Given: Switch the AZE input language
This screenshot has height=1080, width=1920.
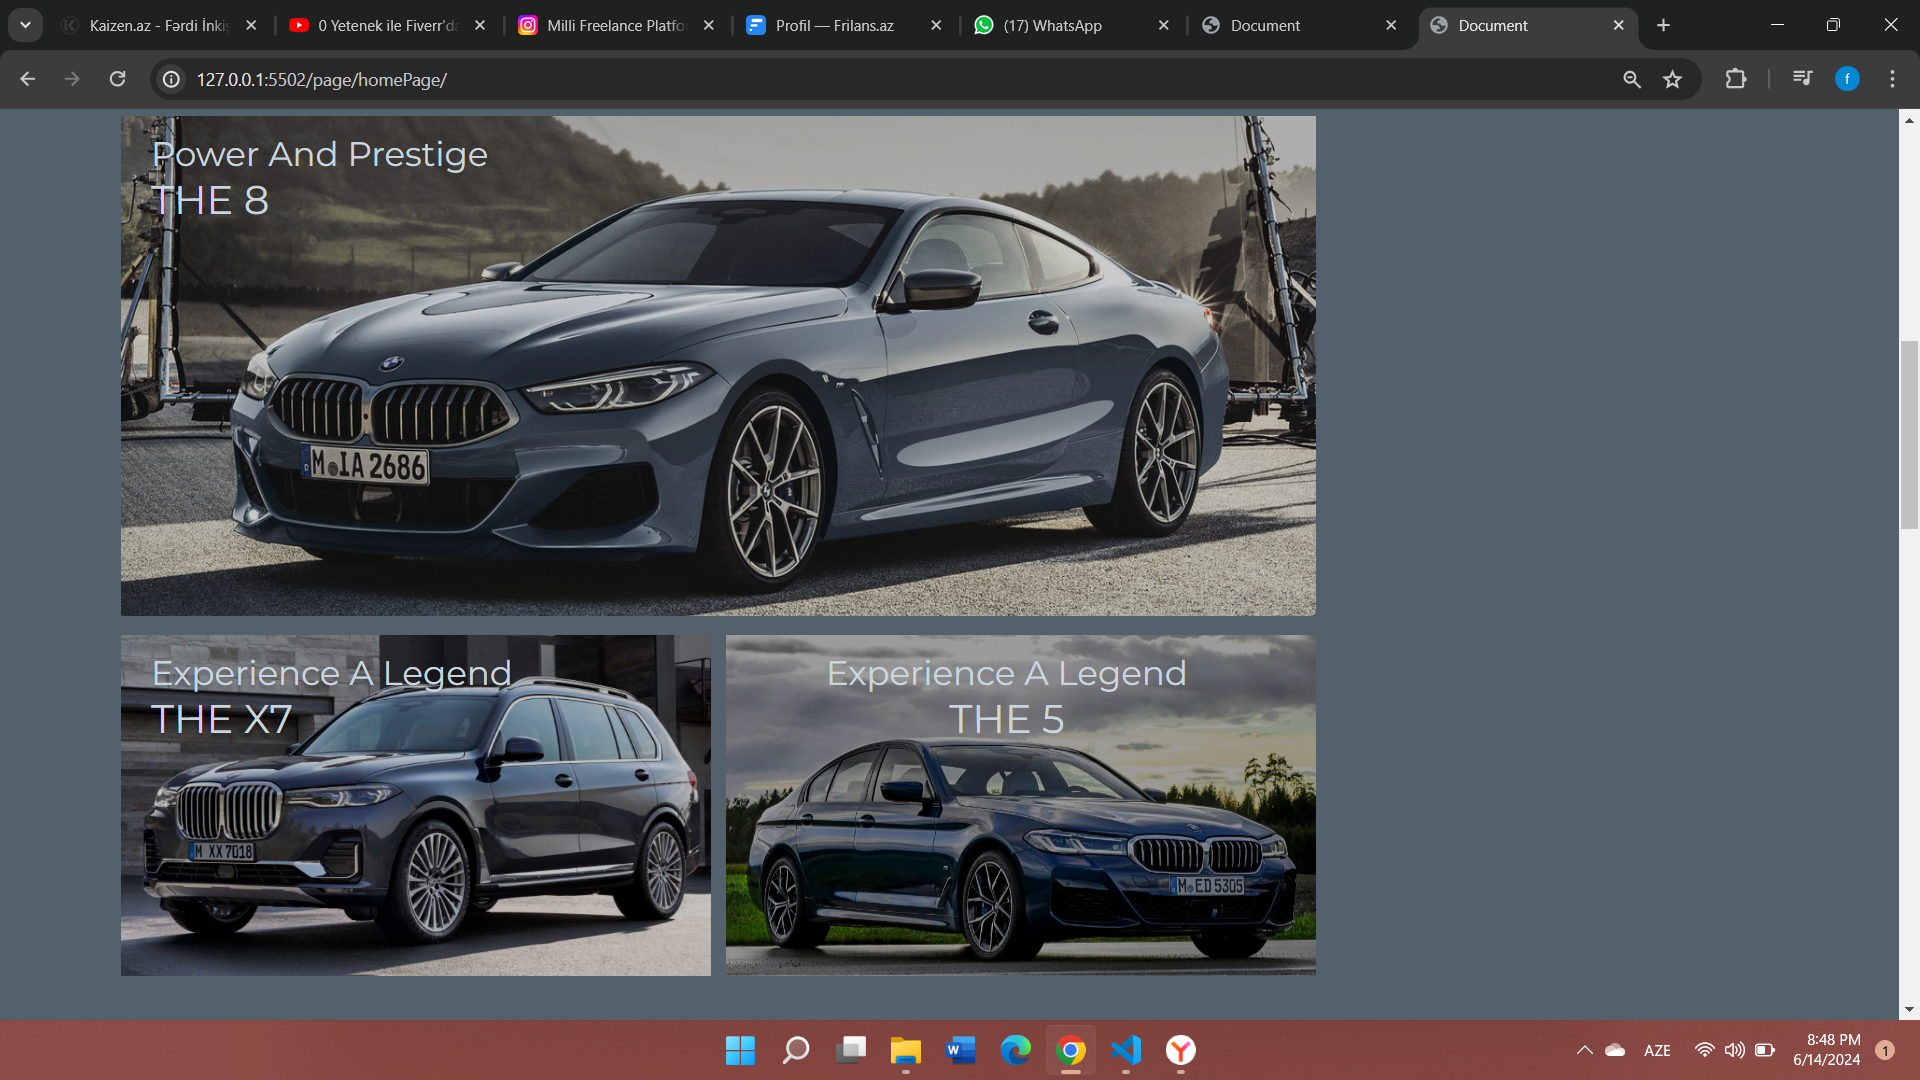Looking at the screenshot, I should tap(1657, 1050).
